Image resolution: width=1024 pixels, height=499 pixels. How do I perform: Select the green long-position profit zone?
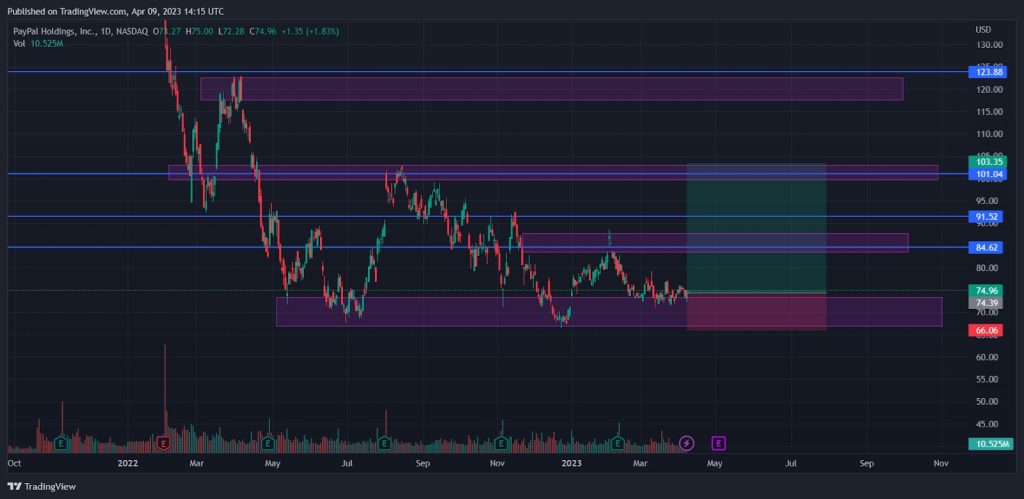pos(756,227)
